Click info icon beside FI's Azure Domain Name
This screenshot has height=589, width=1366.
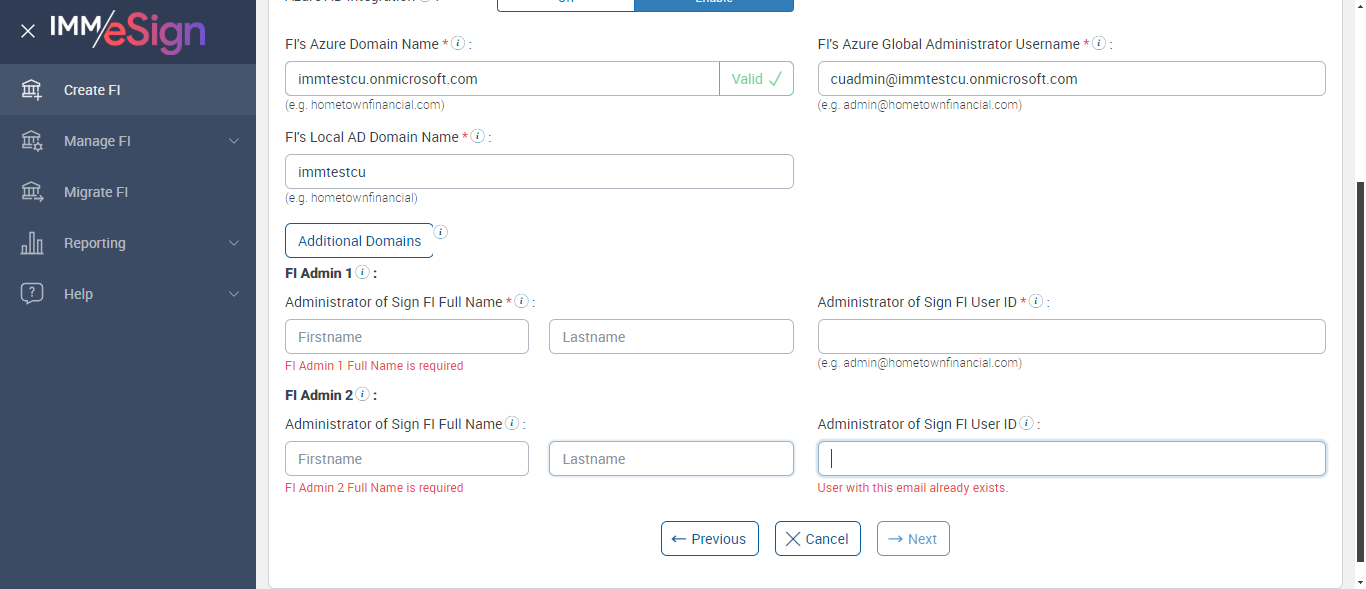(458, 44)
